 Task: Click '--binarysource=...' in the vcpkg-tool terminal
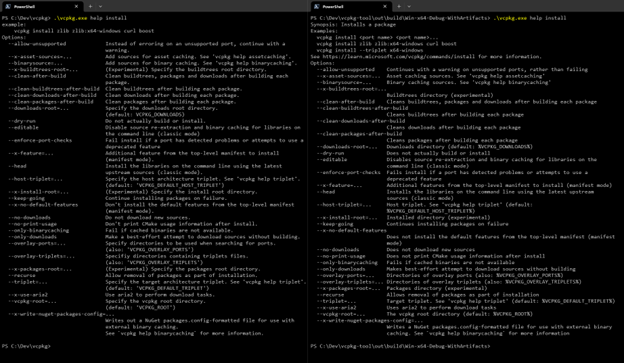[x=344, y=82]
